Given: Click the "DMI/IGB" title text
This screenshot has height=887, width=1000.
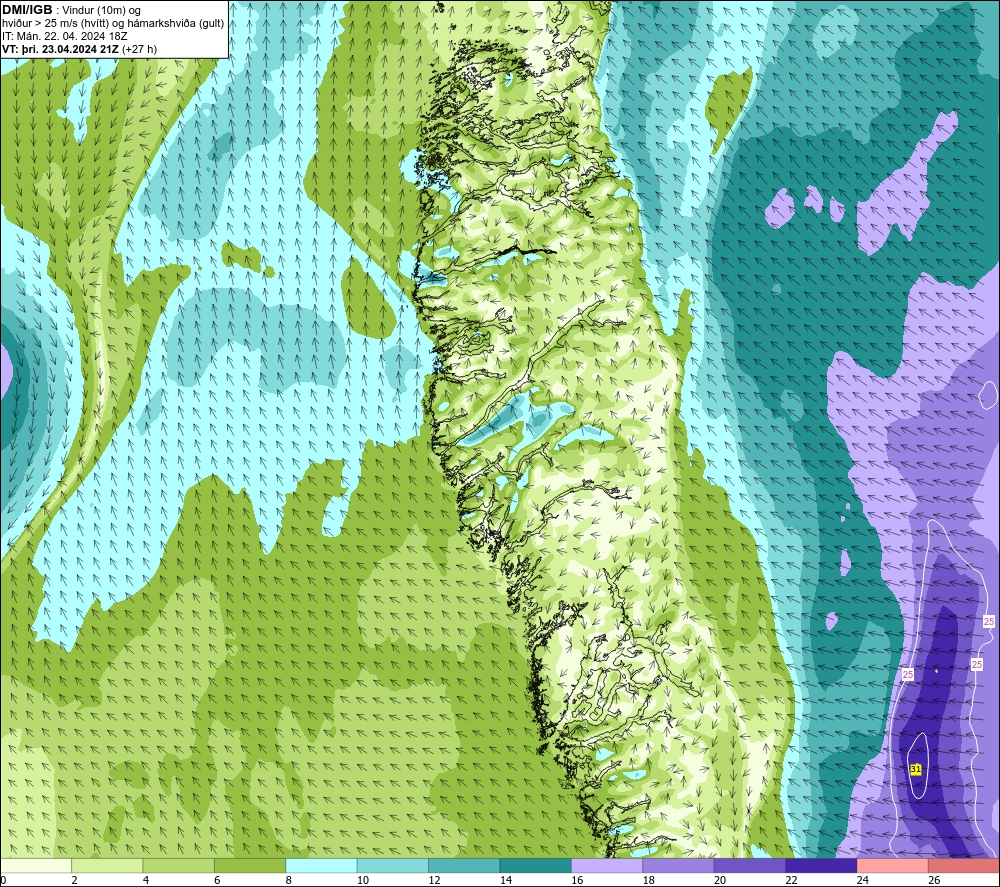Looking at the screenshot, I should [x=27, y=10].
